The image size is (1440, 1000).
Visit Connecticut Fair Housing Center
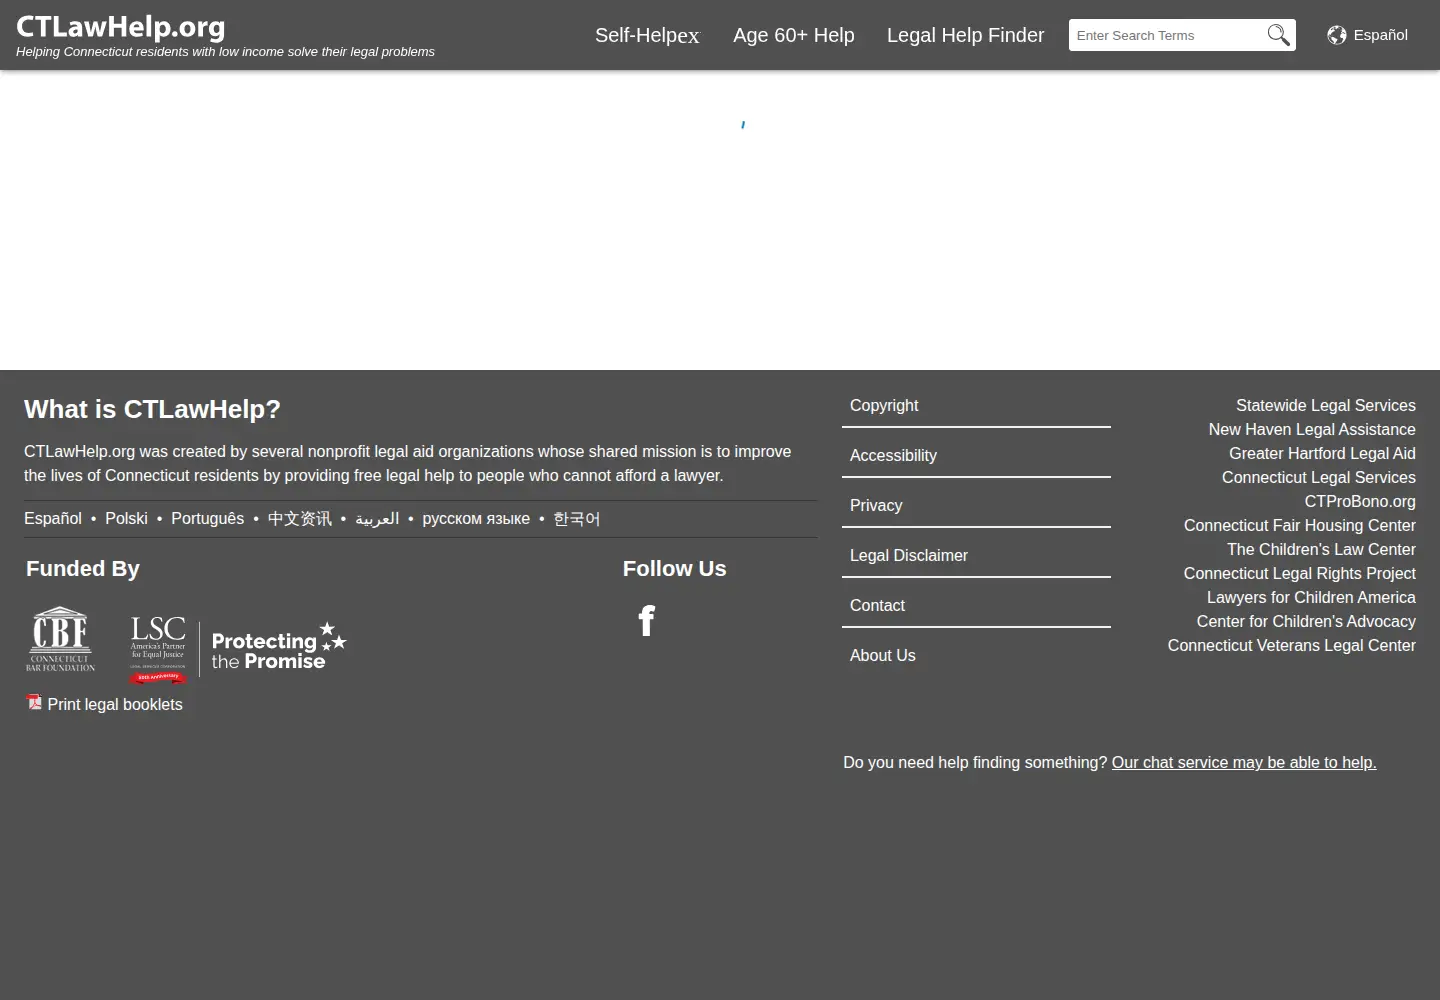coord(1300,525)
